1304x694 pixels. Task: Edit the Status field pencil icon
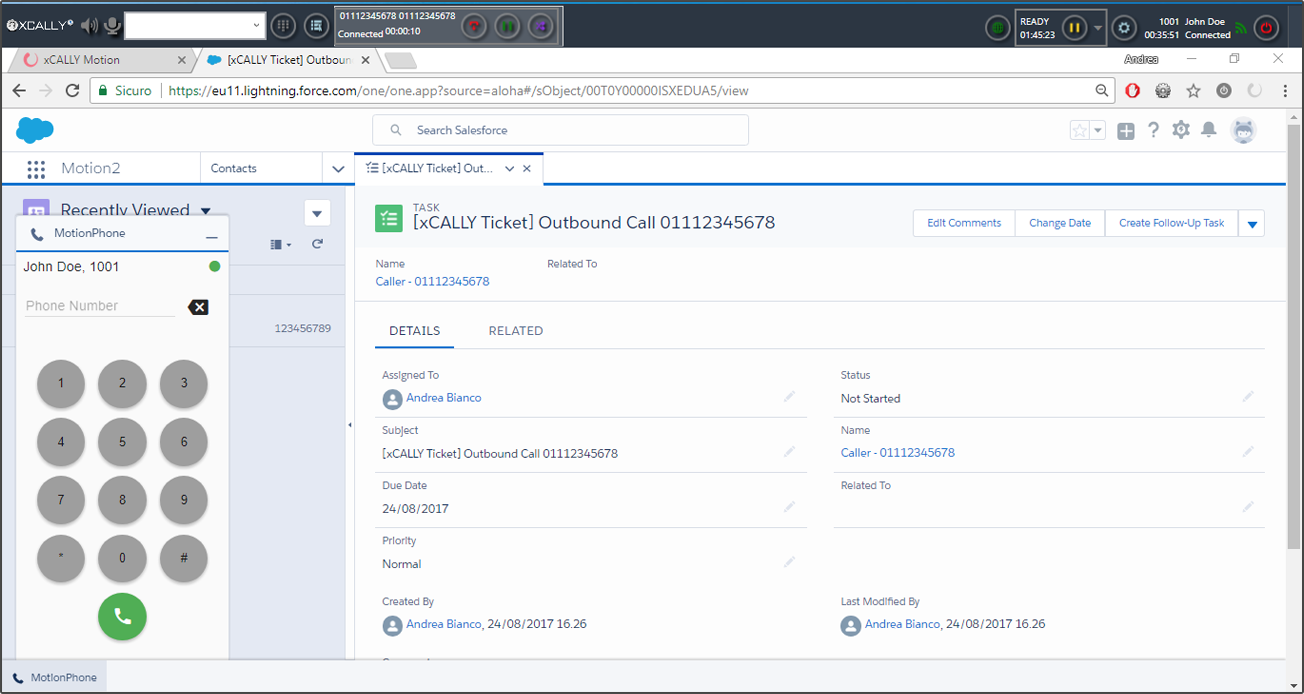pos(1248,397)
